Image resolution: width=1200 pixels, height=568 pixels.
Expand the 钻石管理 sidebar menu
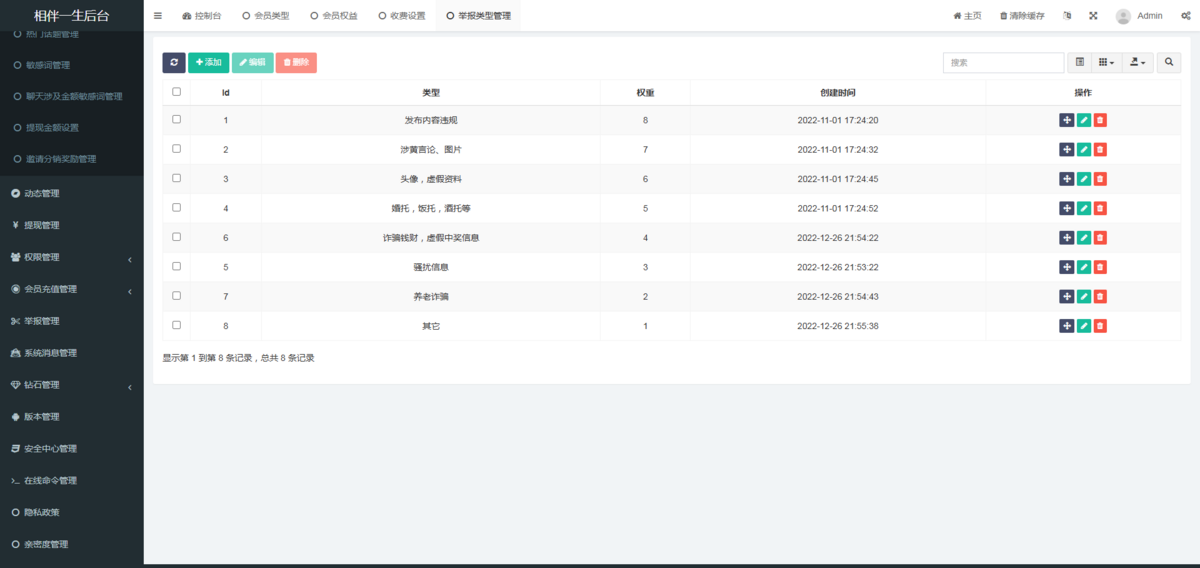click(x=71, y=385)
